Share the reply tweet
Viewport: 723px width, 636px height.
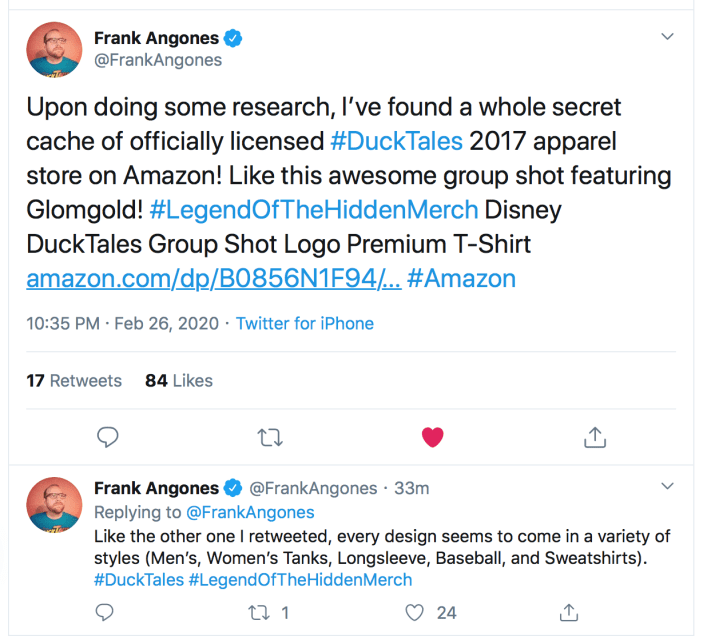click(x=569, y=612)
